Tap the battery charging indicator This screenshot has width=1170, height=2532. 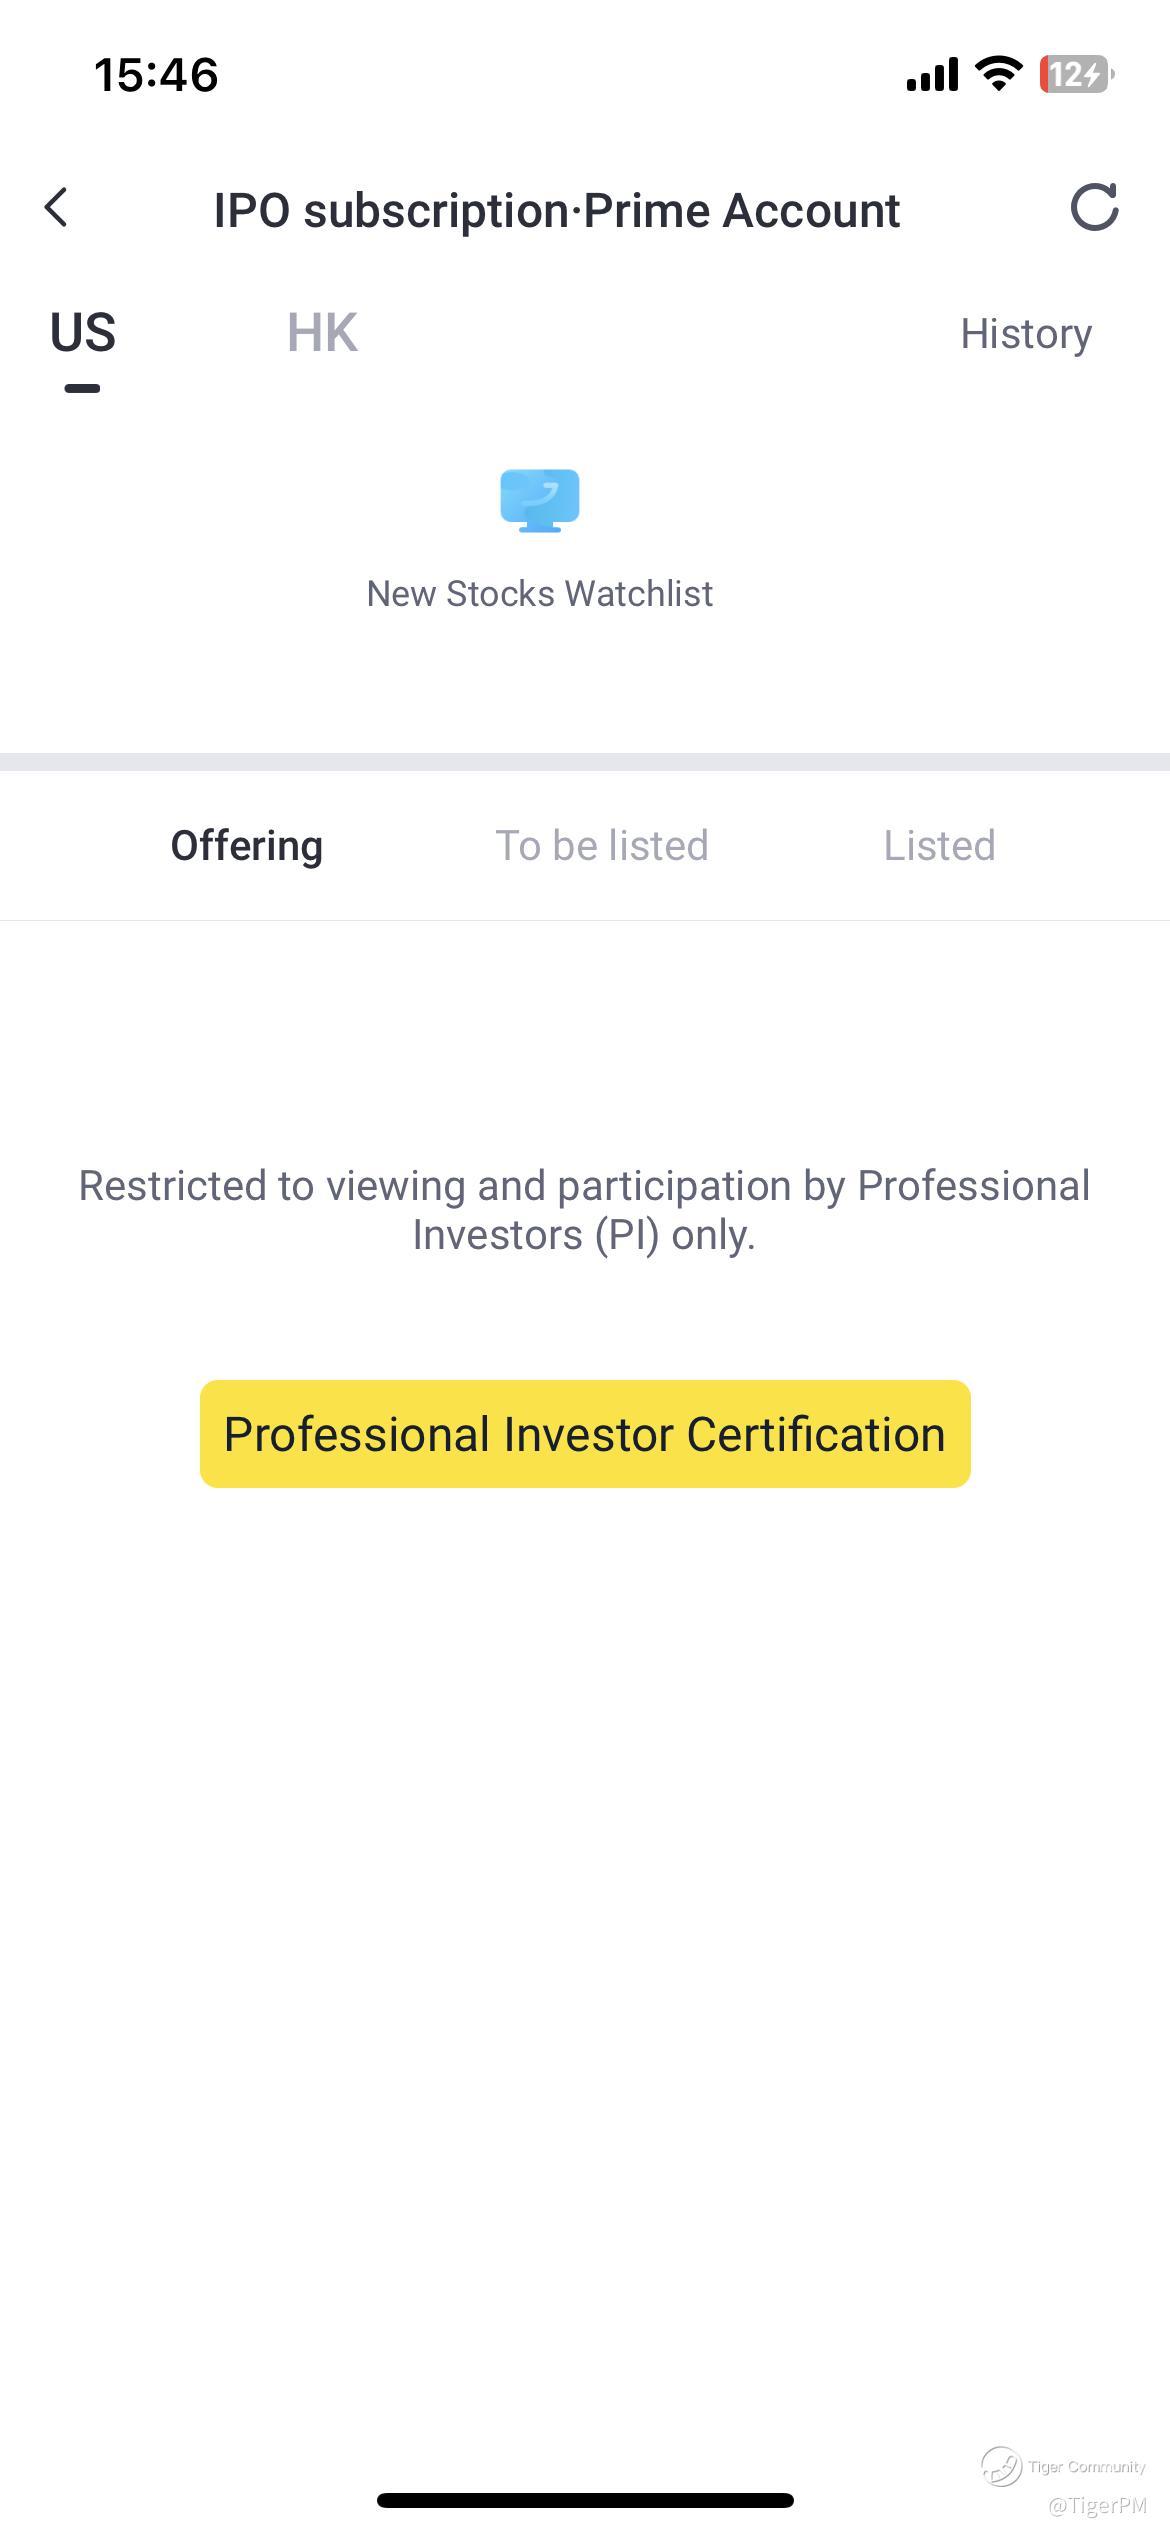1076,74
